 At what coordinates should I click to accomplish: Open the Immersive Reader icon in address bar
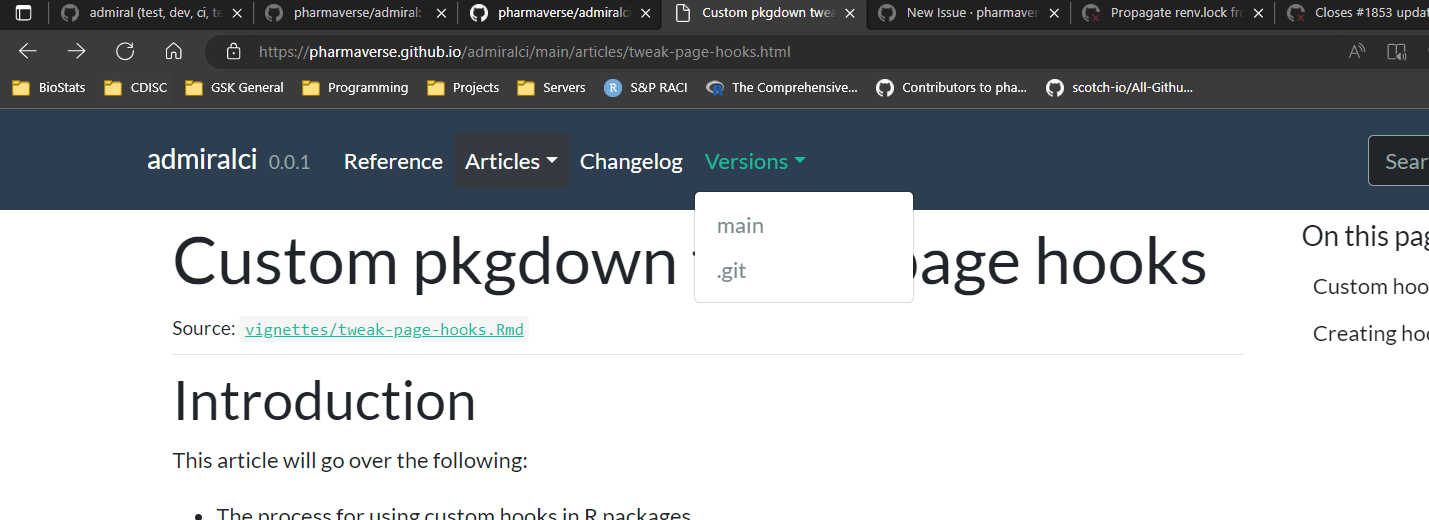tap(1396, 51)
